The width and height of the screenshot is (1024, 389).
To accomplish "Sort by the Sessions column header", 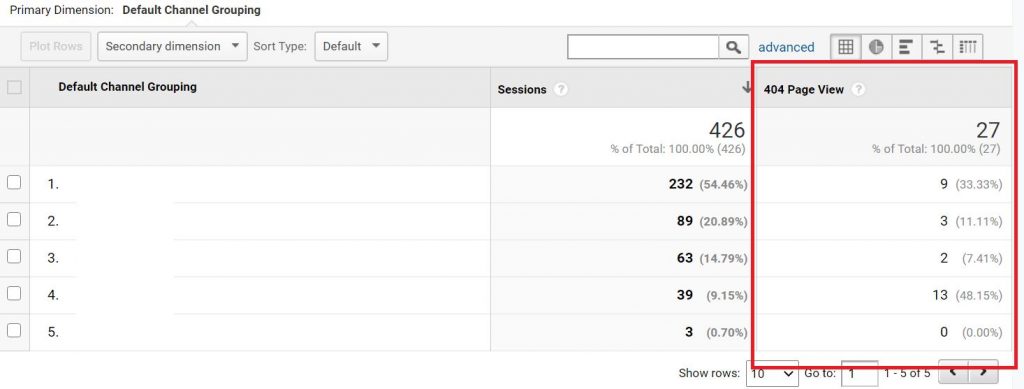I will 522,90.
